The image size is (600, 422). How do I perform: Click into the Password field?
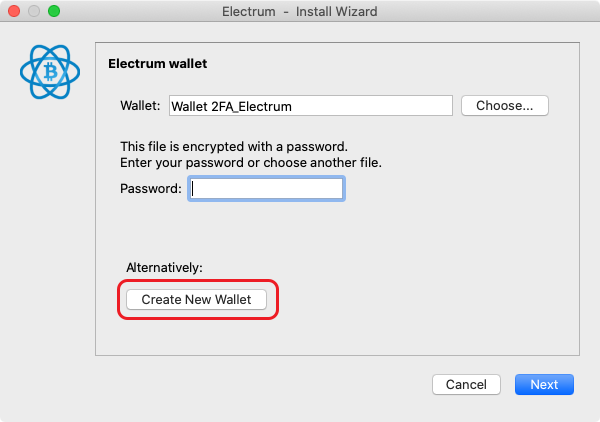point(266,188)
